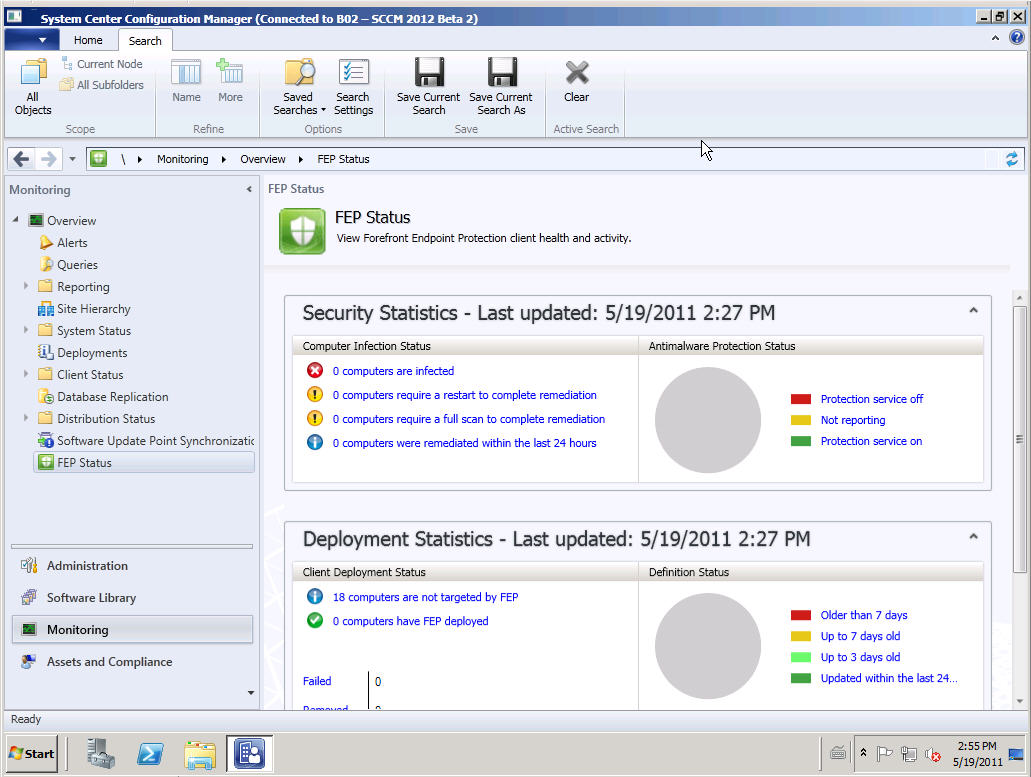Open the Start menu
This screenshot has width=1031, height=777.
click(32, 754)
